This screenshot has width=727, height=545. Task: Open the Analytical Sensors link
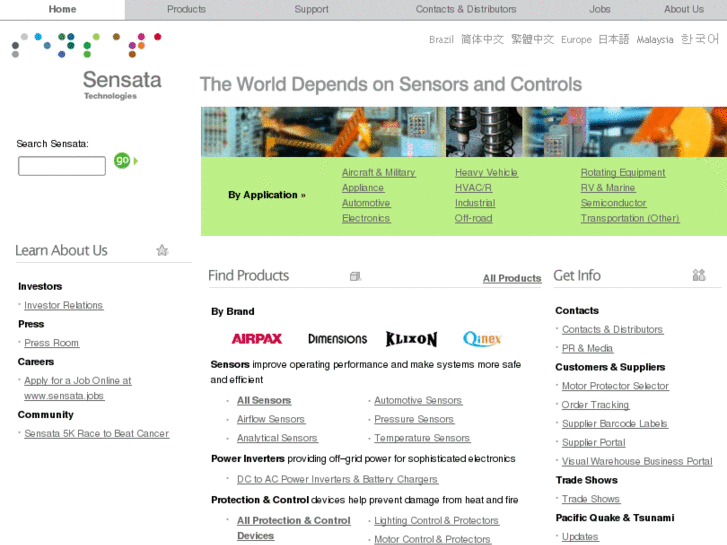tap(277, 438)
